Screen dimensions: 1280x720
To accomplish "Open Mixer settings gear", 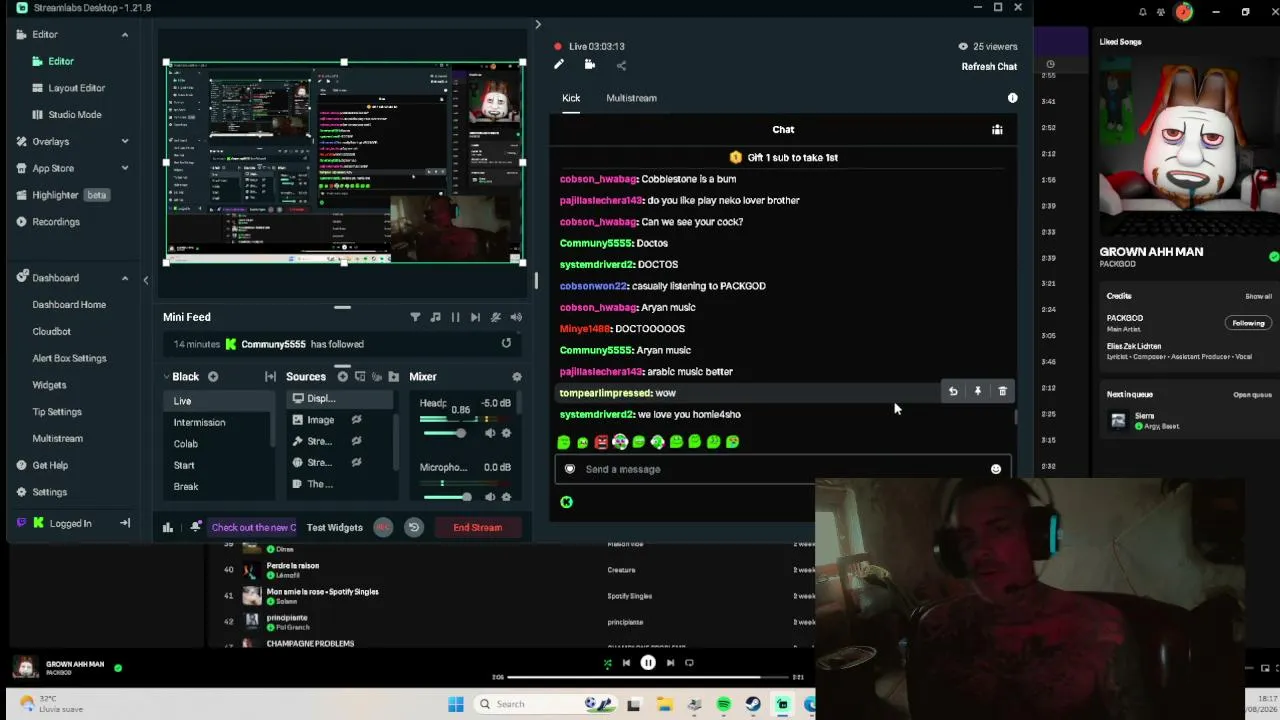I will (x=517, y=377).
